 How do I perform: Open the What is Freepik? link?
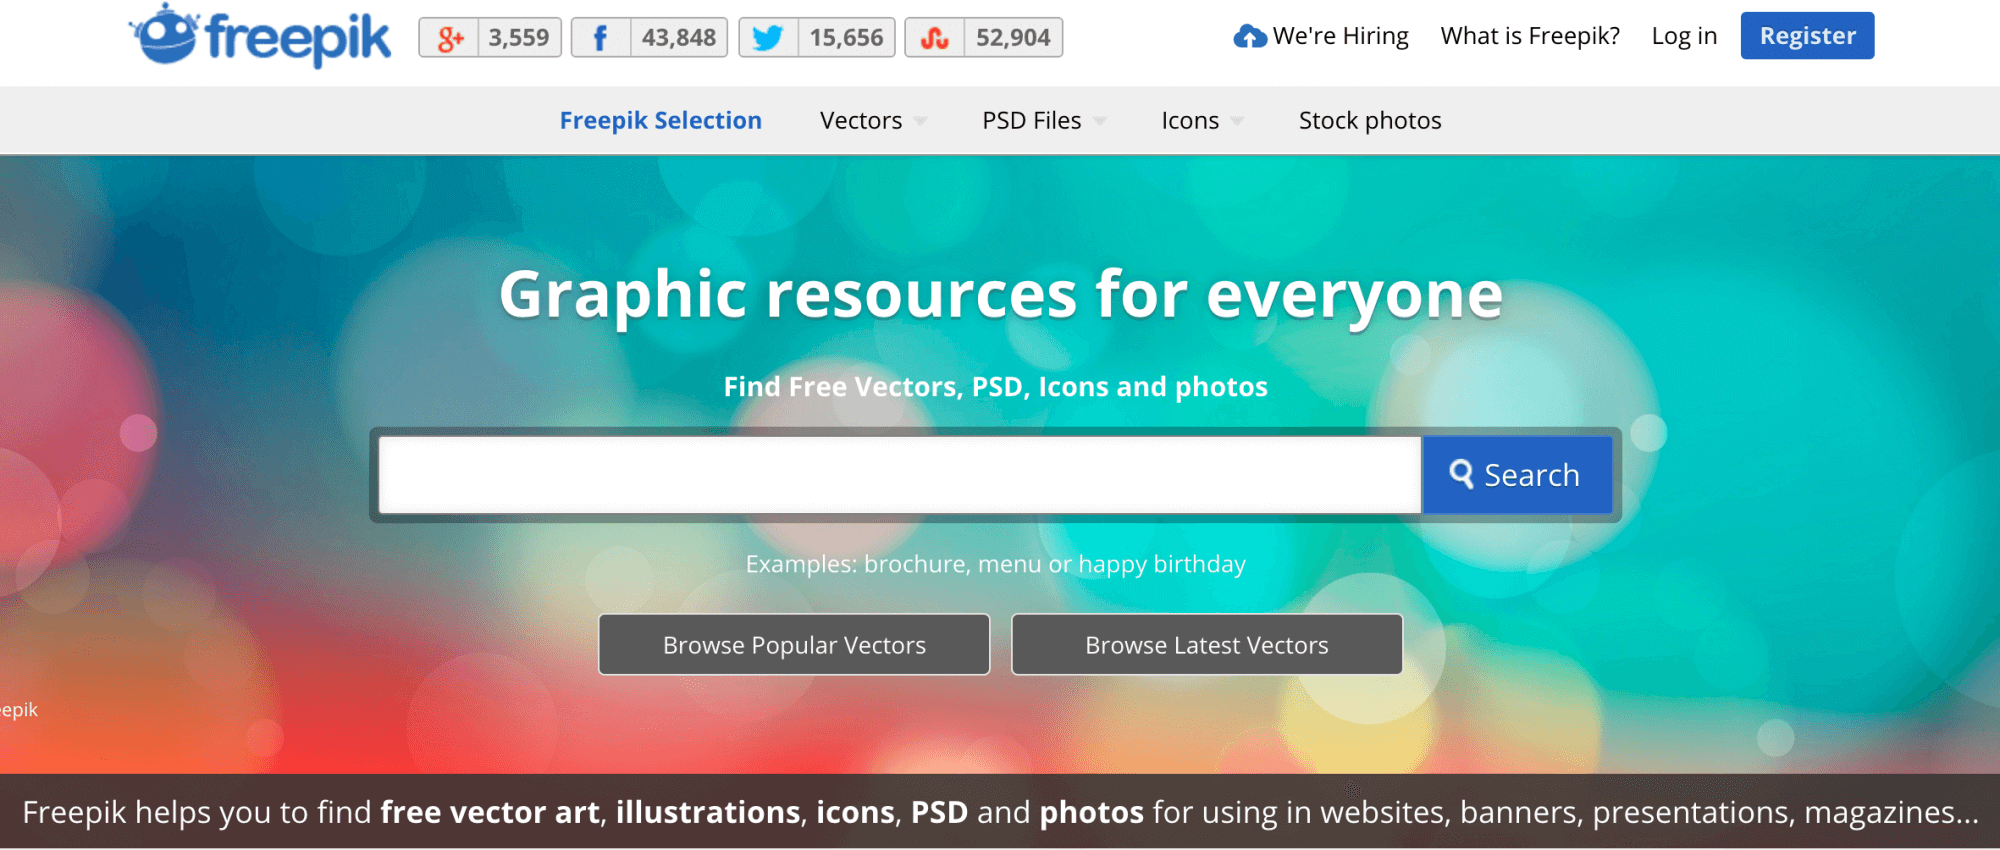1530,36
